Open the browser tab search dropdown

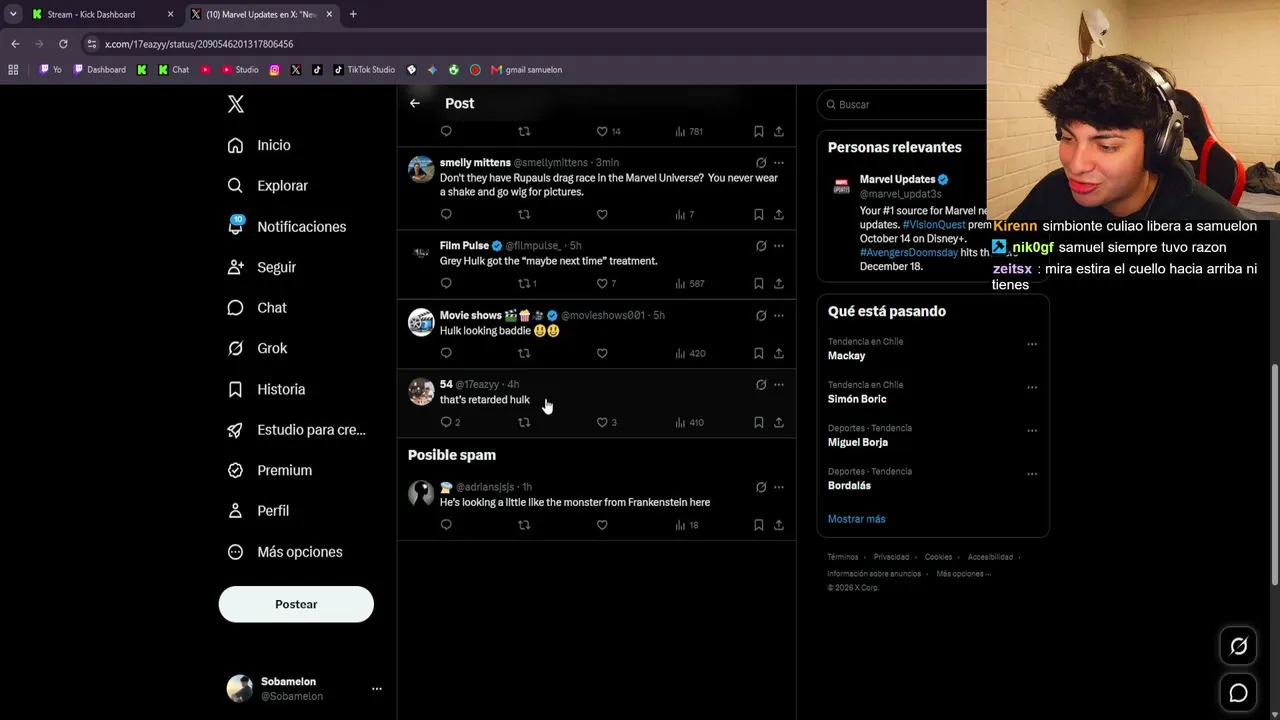click(13, 14)
